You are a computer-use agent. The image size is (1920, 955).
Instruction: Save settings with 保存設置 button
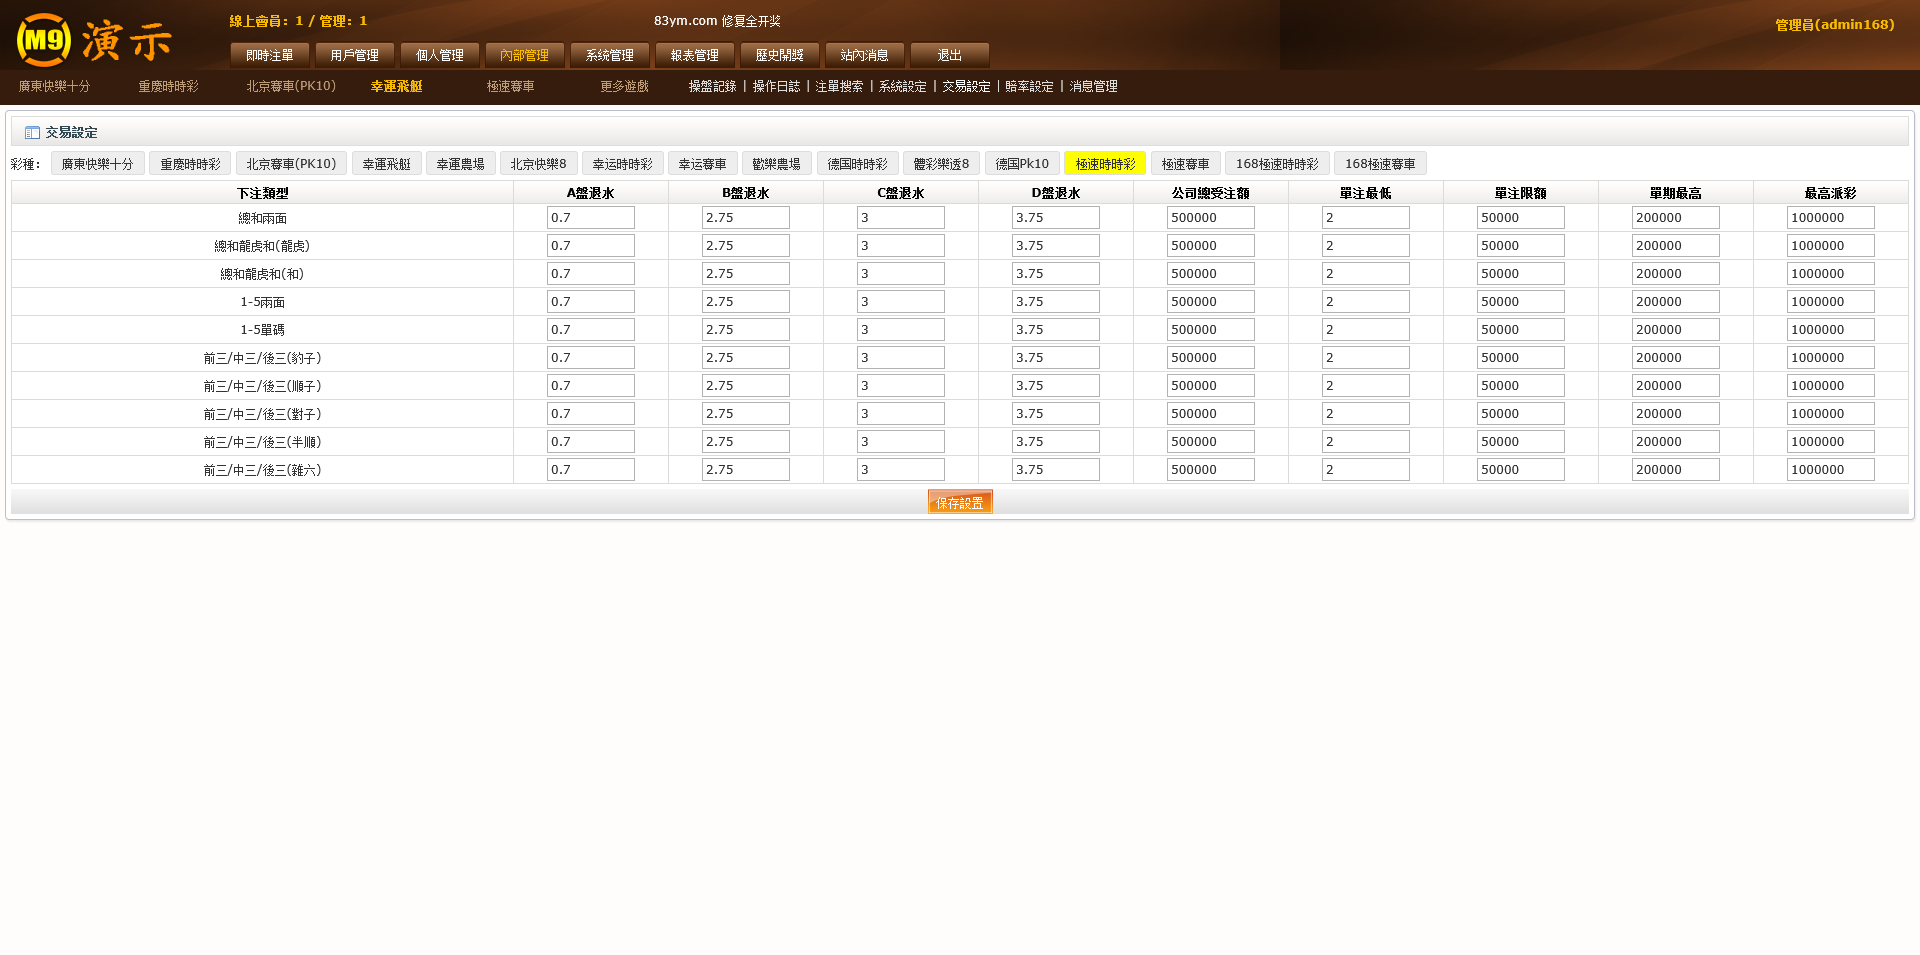(x=959, y=502)
